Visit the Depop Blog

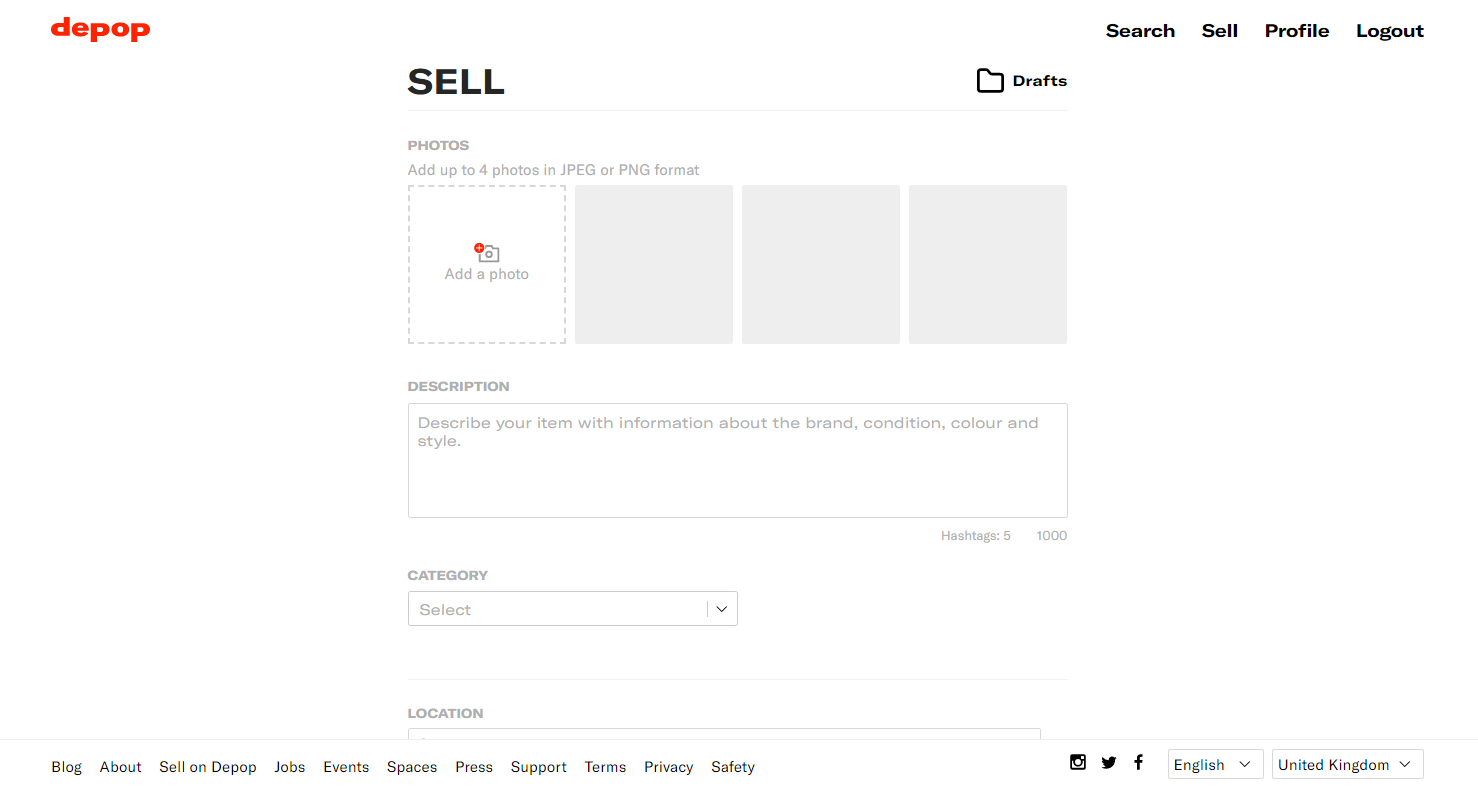[66, 767]
